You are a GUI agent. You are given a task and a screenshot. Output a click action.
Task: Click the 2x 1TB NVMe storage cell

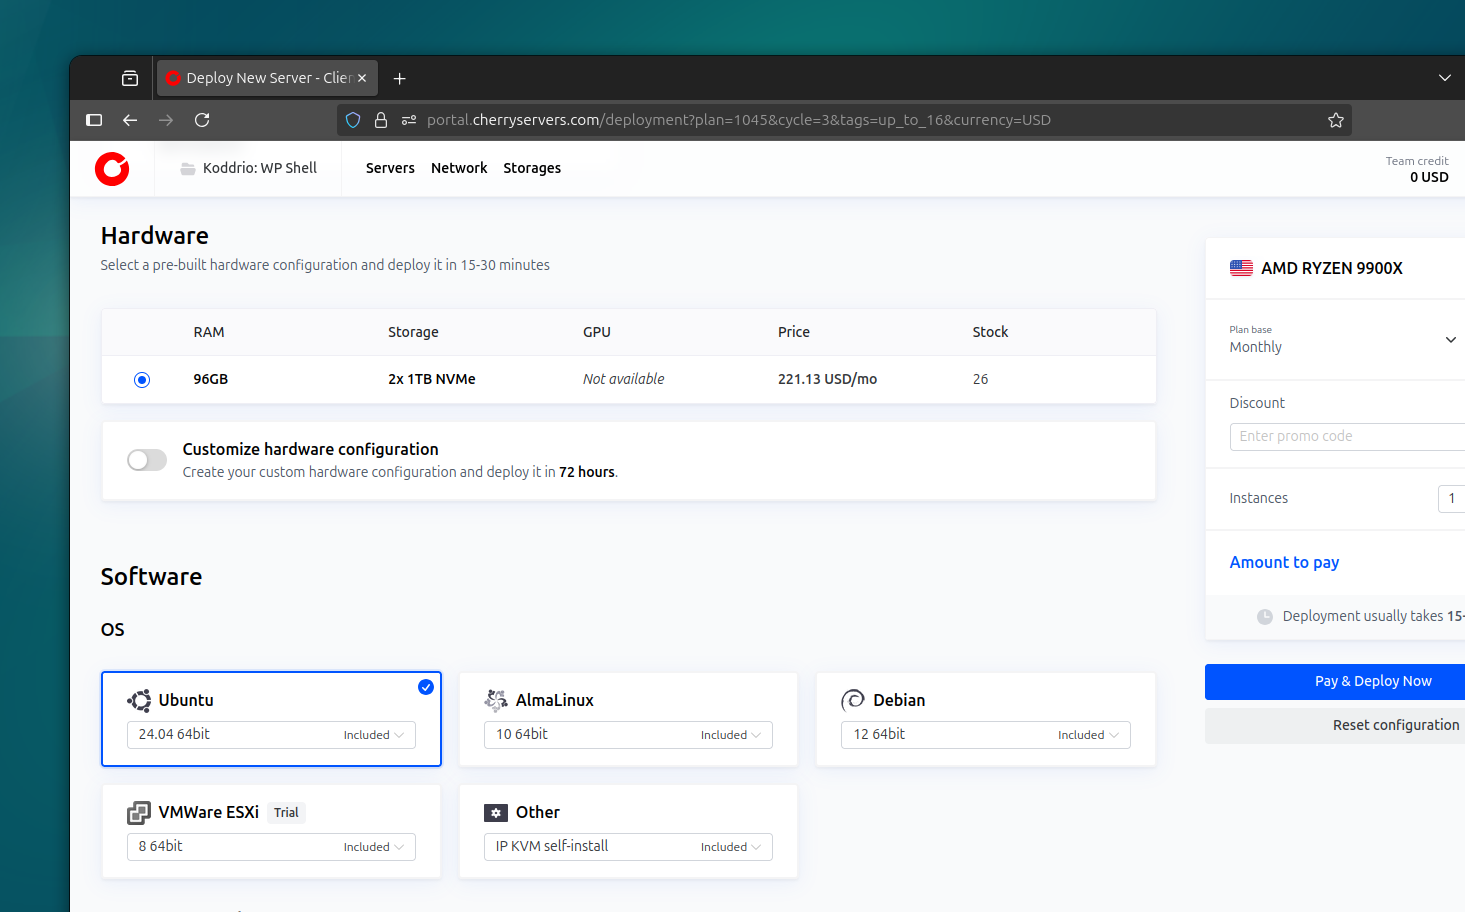pyautogui.click(x=432, y=380)
